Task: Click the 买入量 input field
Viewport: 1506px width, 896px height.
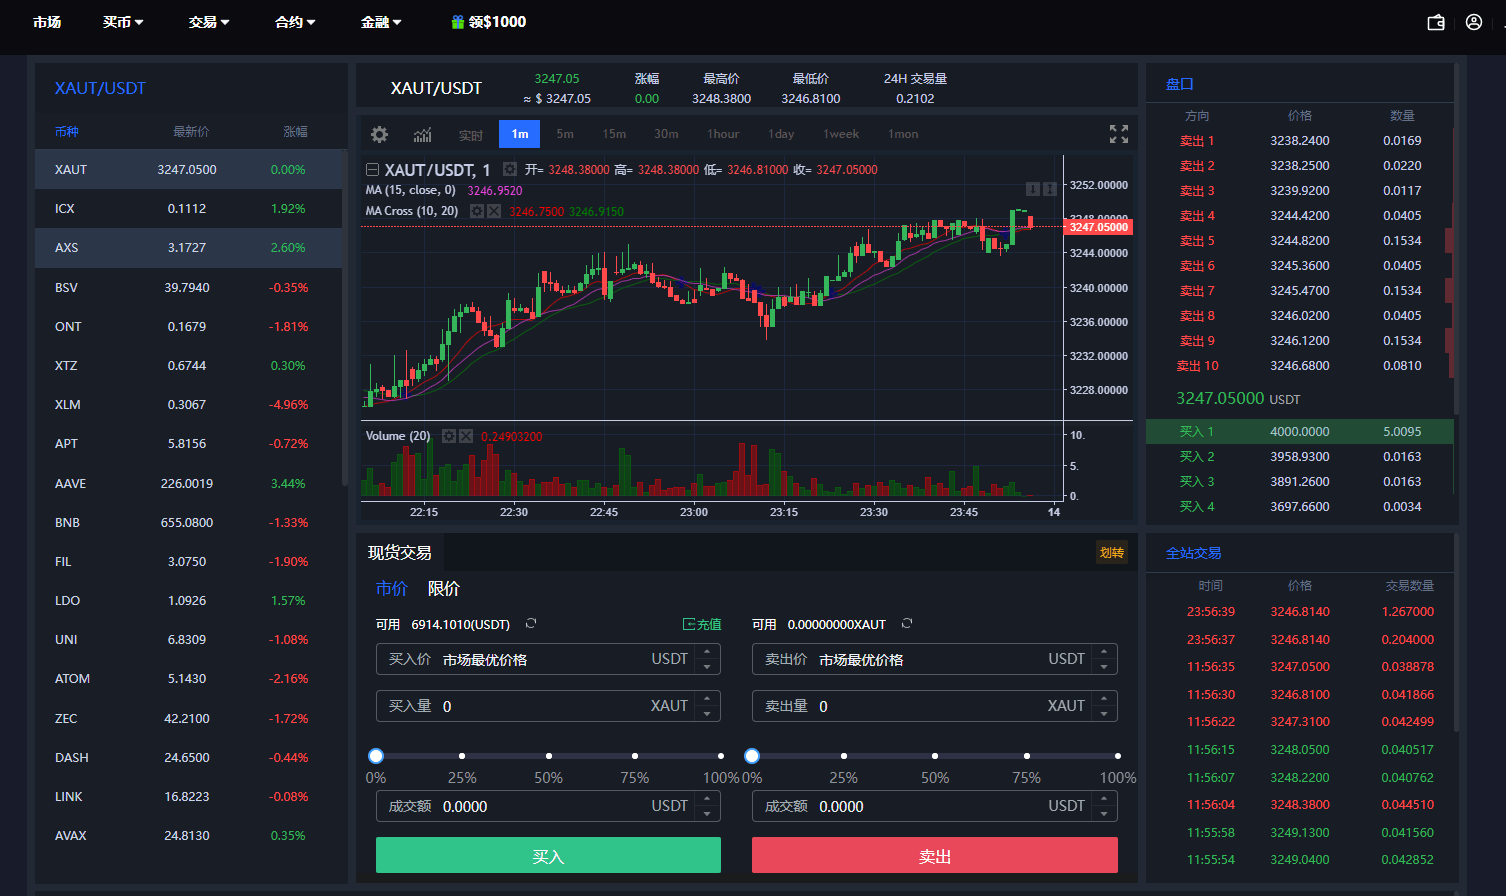Action: [x=540, y=706]
